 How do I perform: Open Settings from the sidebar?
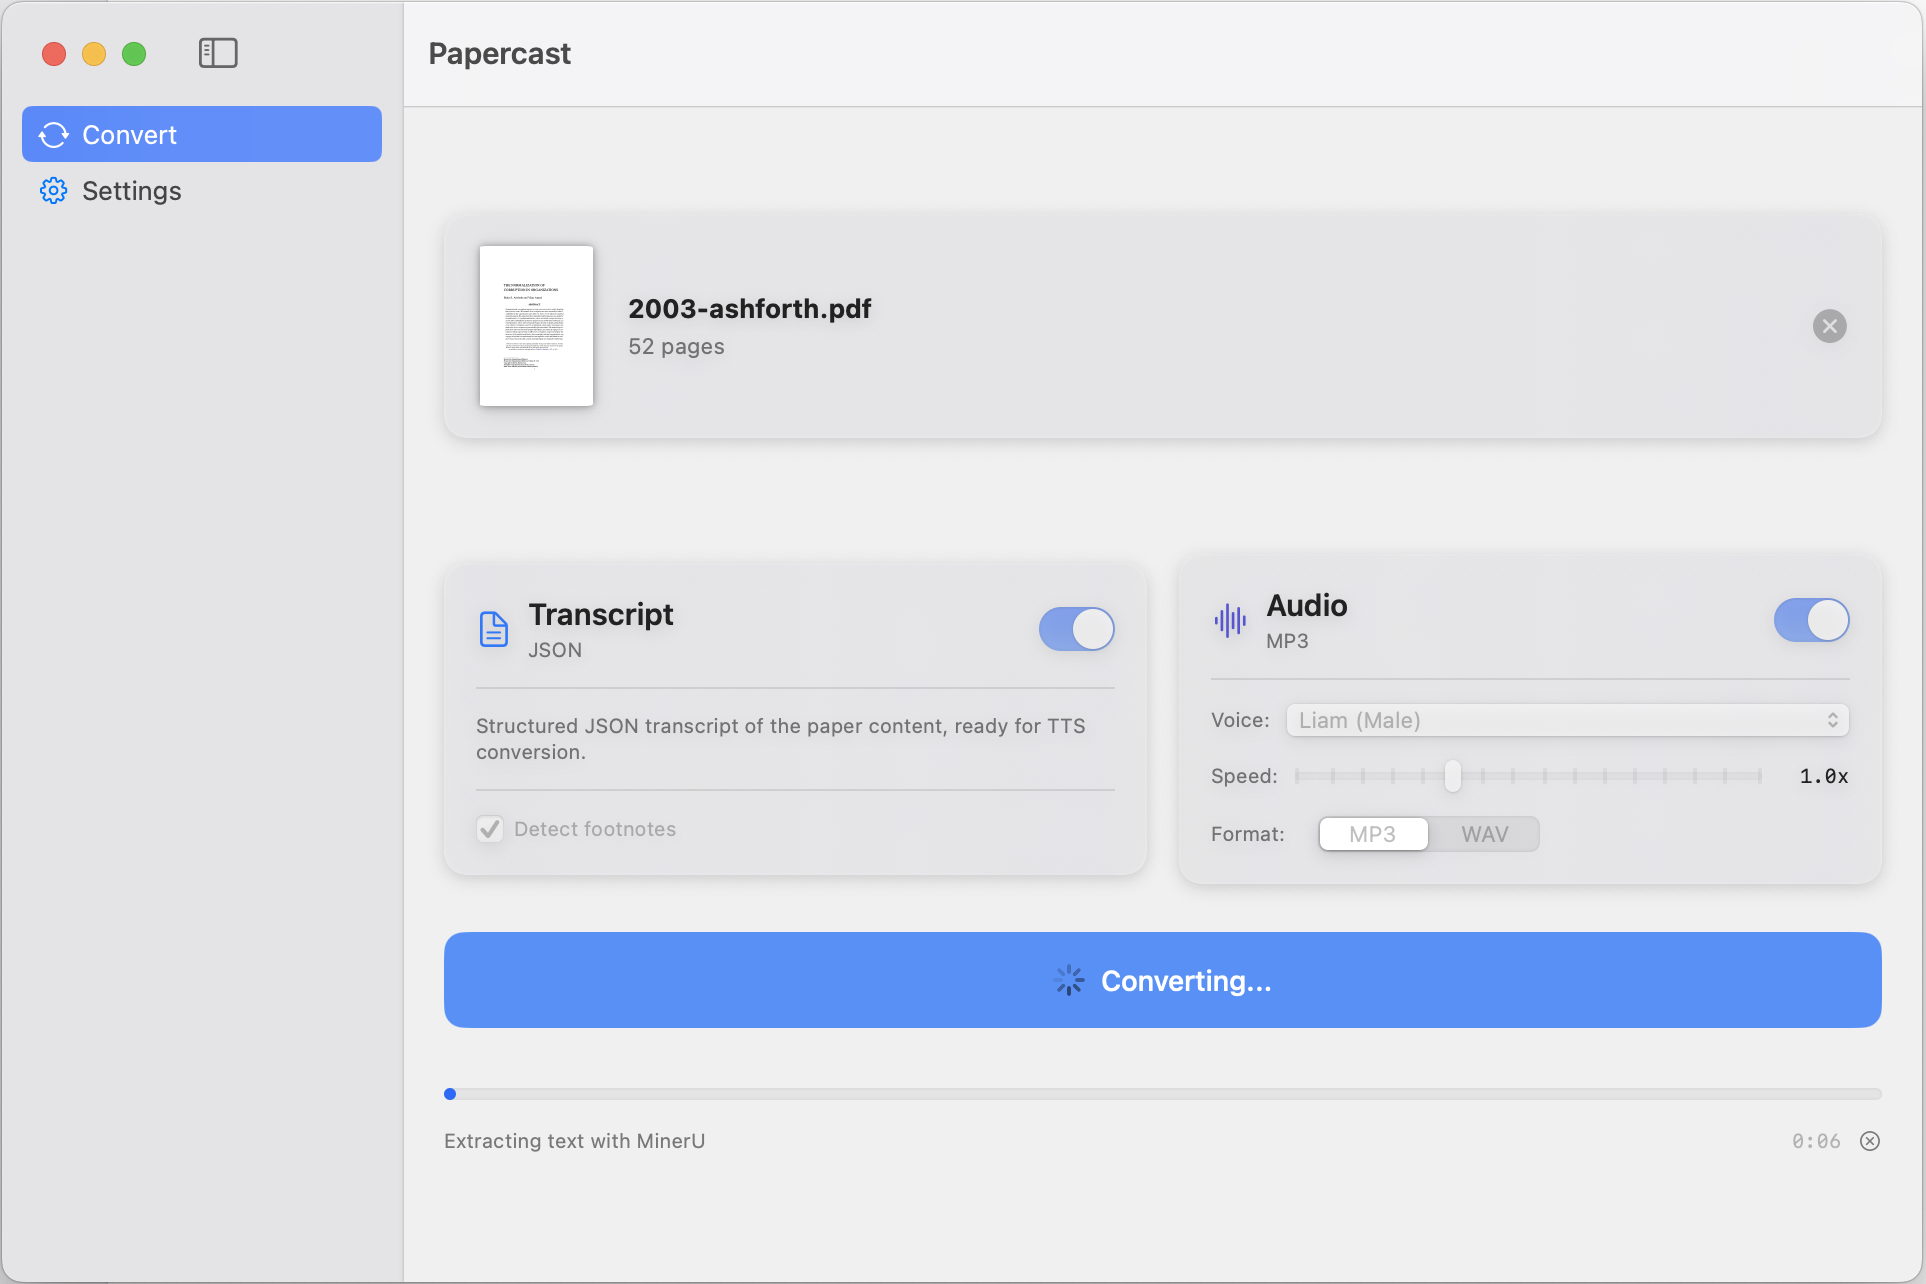point(131,190)
